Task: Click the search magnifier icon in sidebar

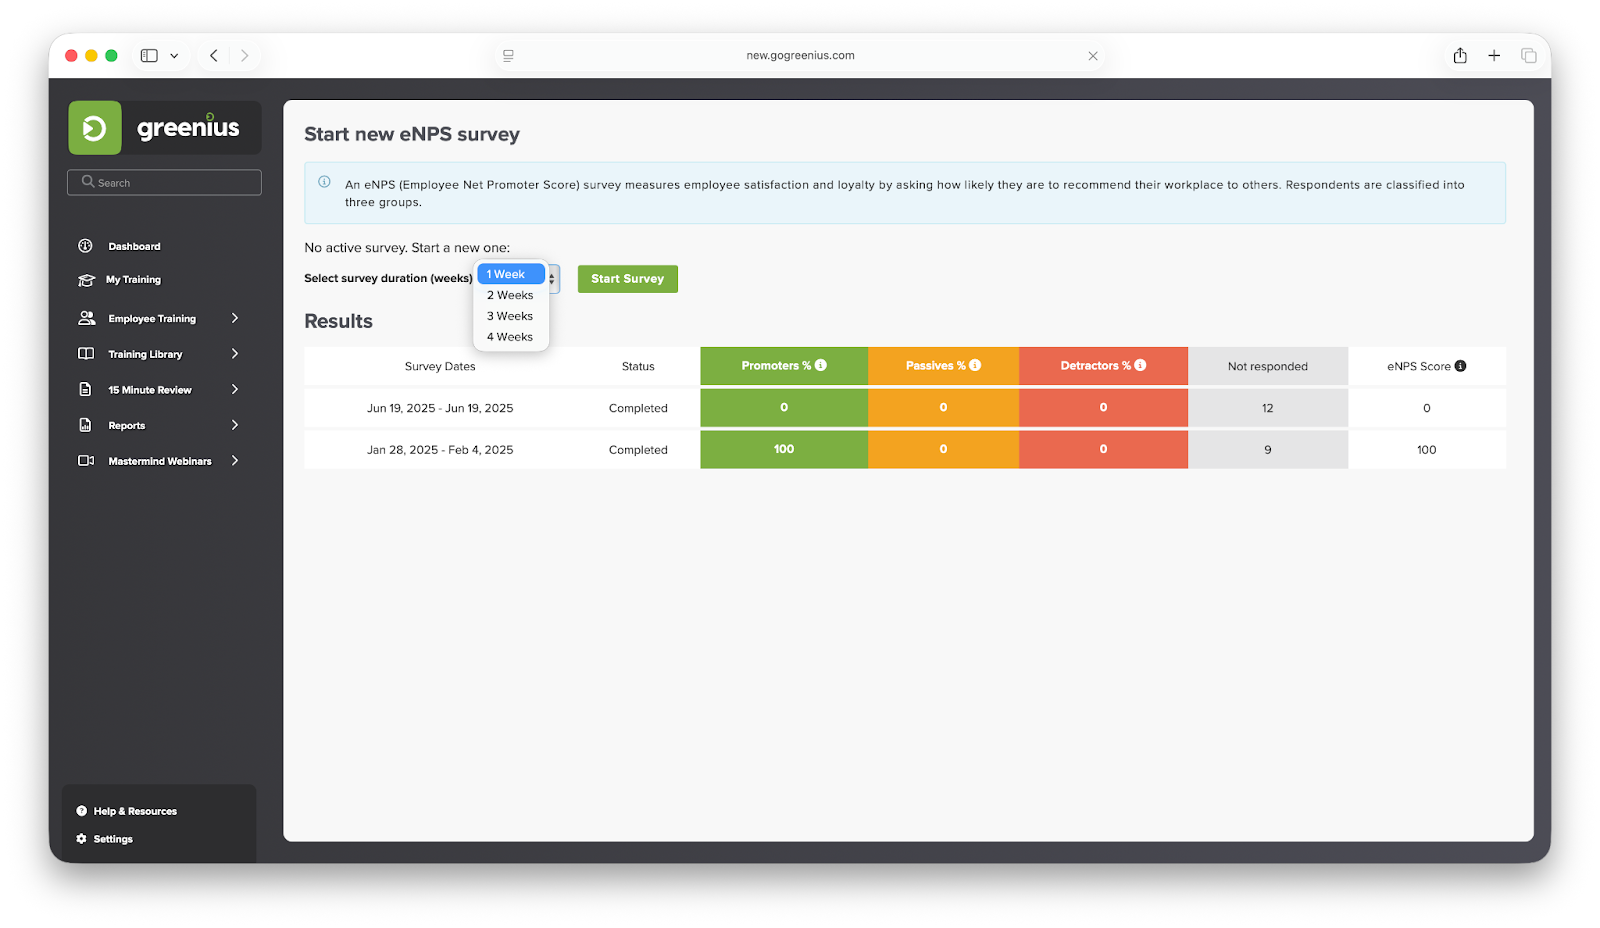Action: point(88,182)
